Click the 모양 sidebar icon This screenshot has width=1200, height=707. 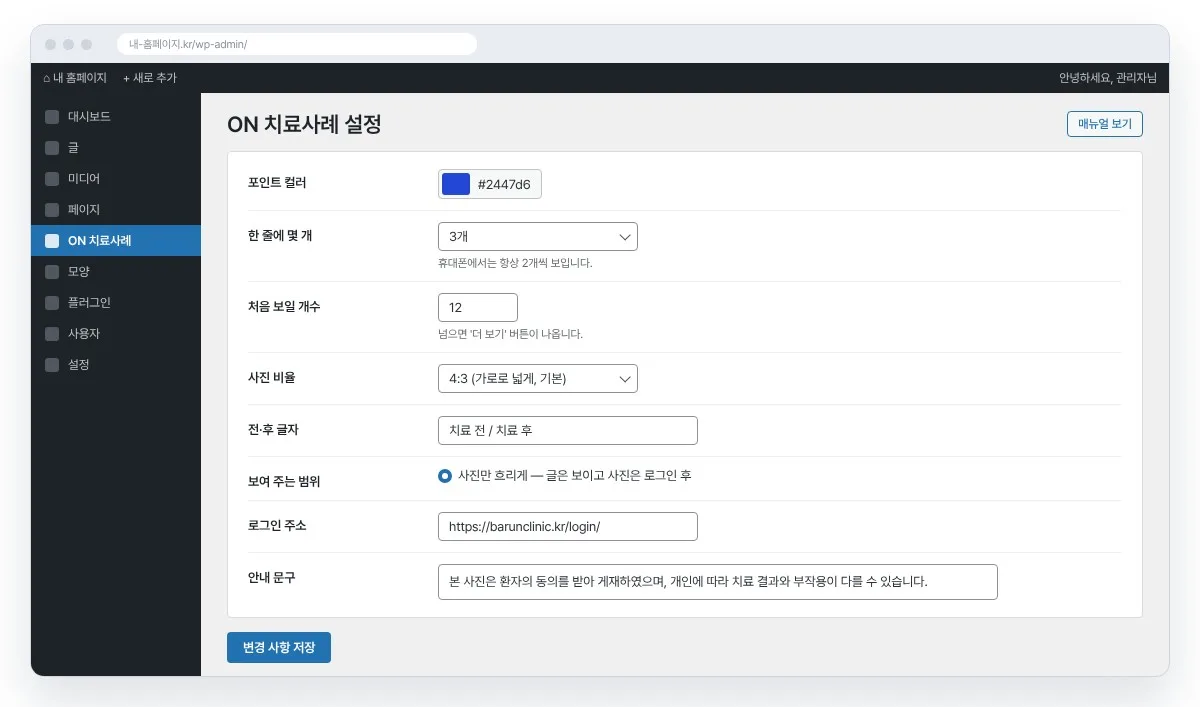point(52,272)
